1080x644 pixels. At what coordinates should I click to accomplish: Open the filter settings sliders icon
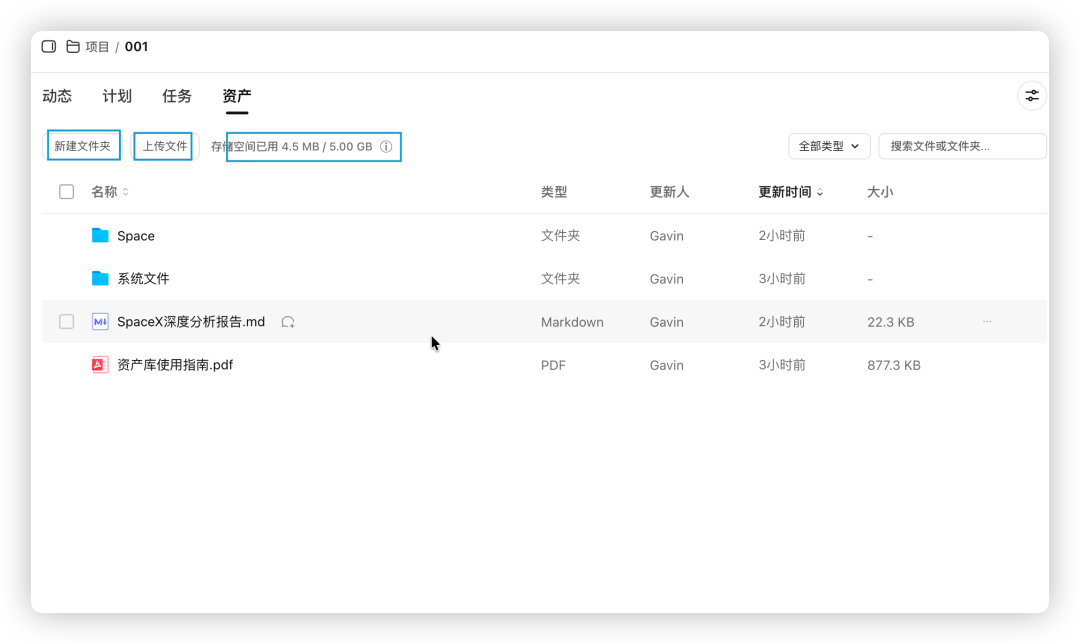[1031, 96]
